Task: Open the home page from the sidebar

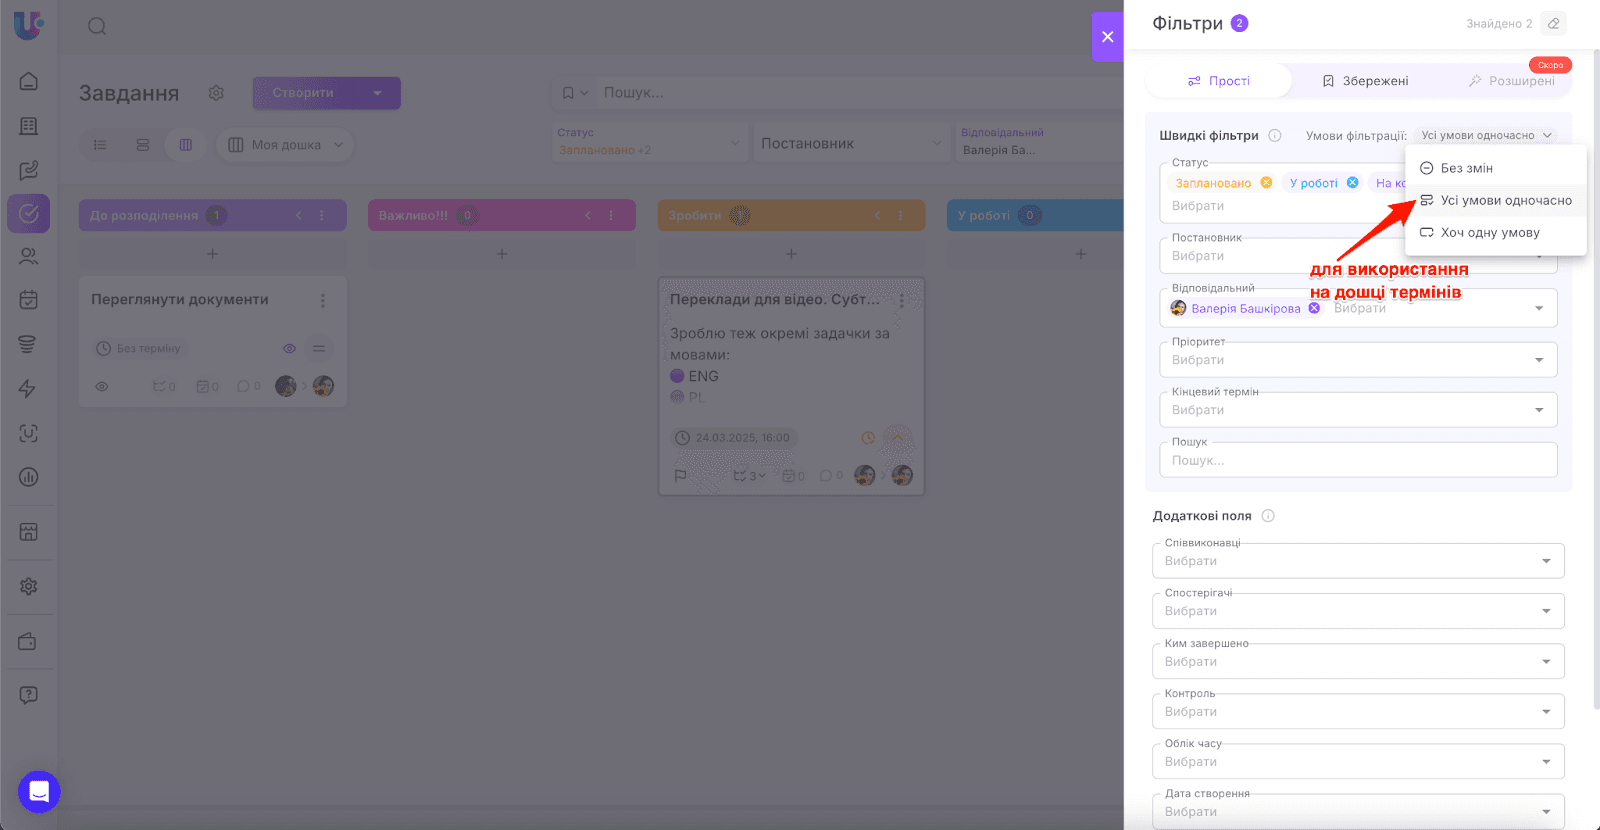Action: pos(29,81)
